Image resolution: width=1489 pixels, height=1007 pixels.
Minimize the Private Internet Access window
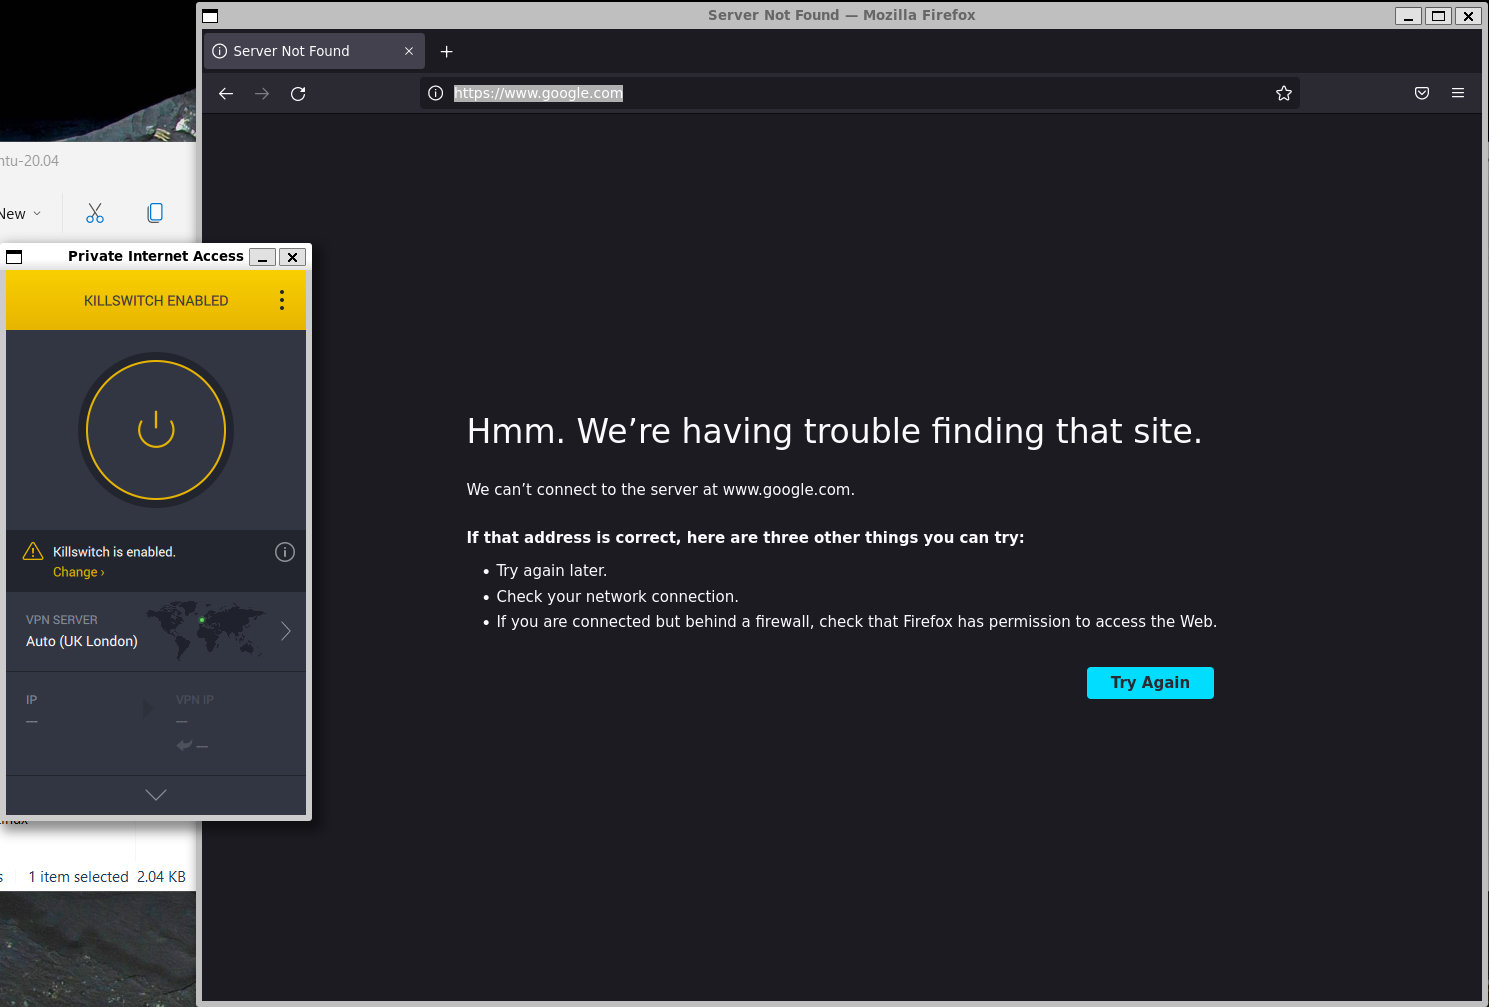262,257
